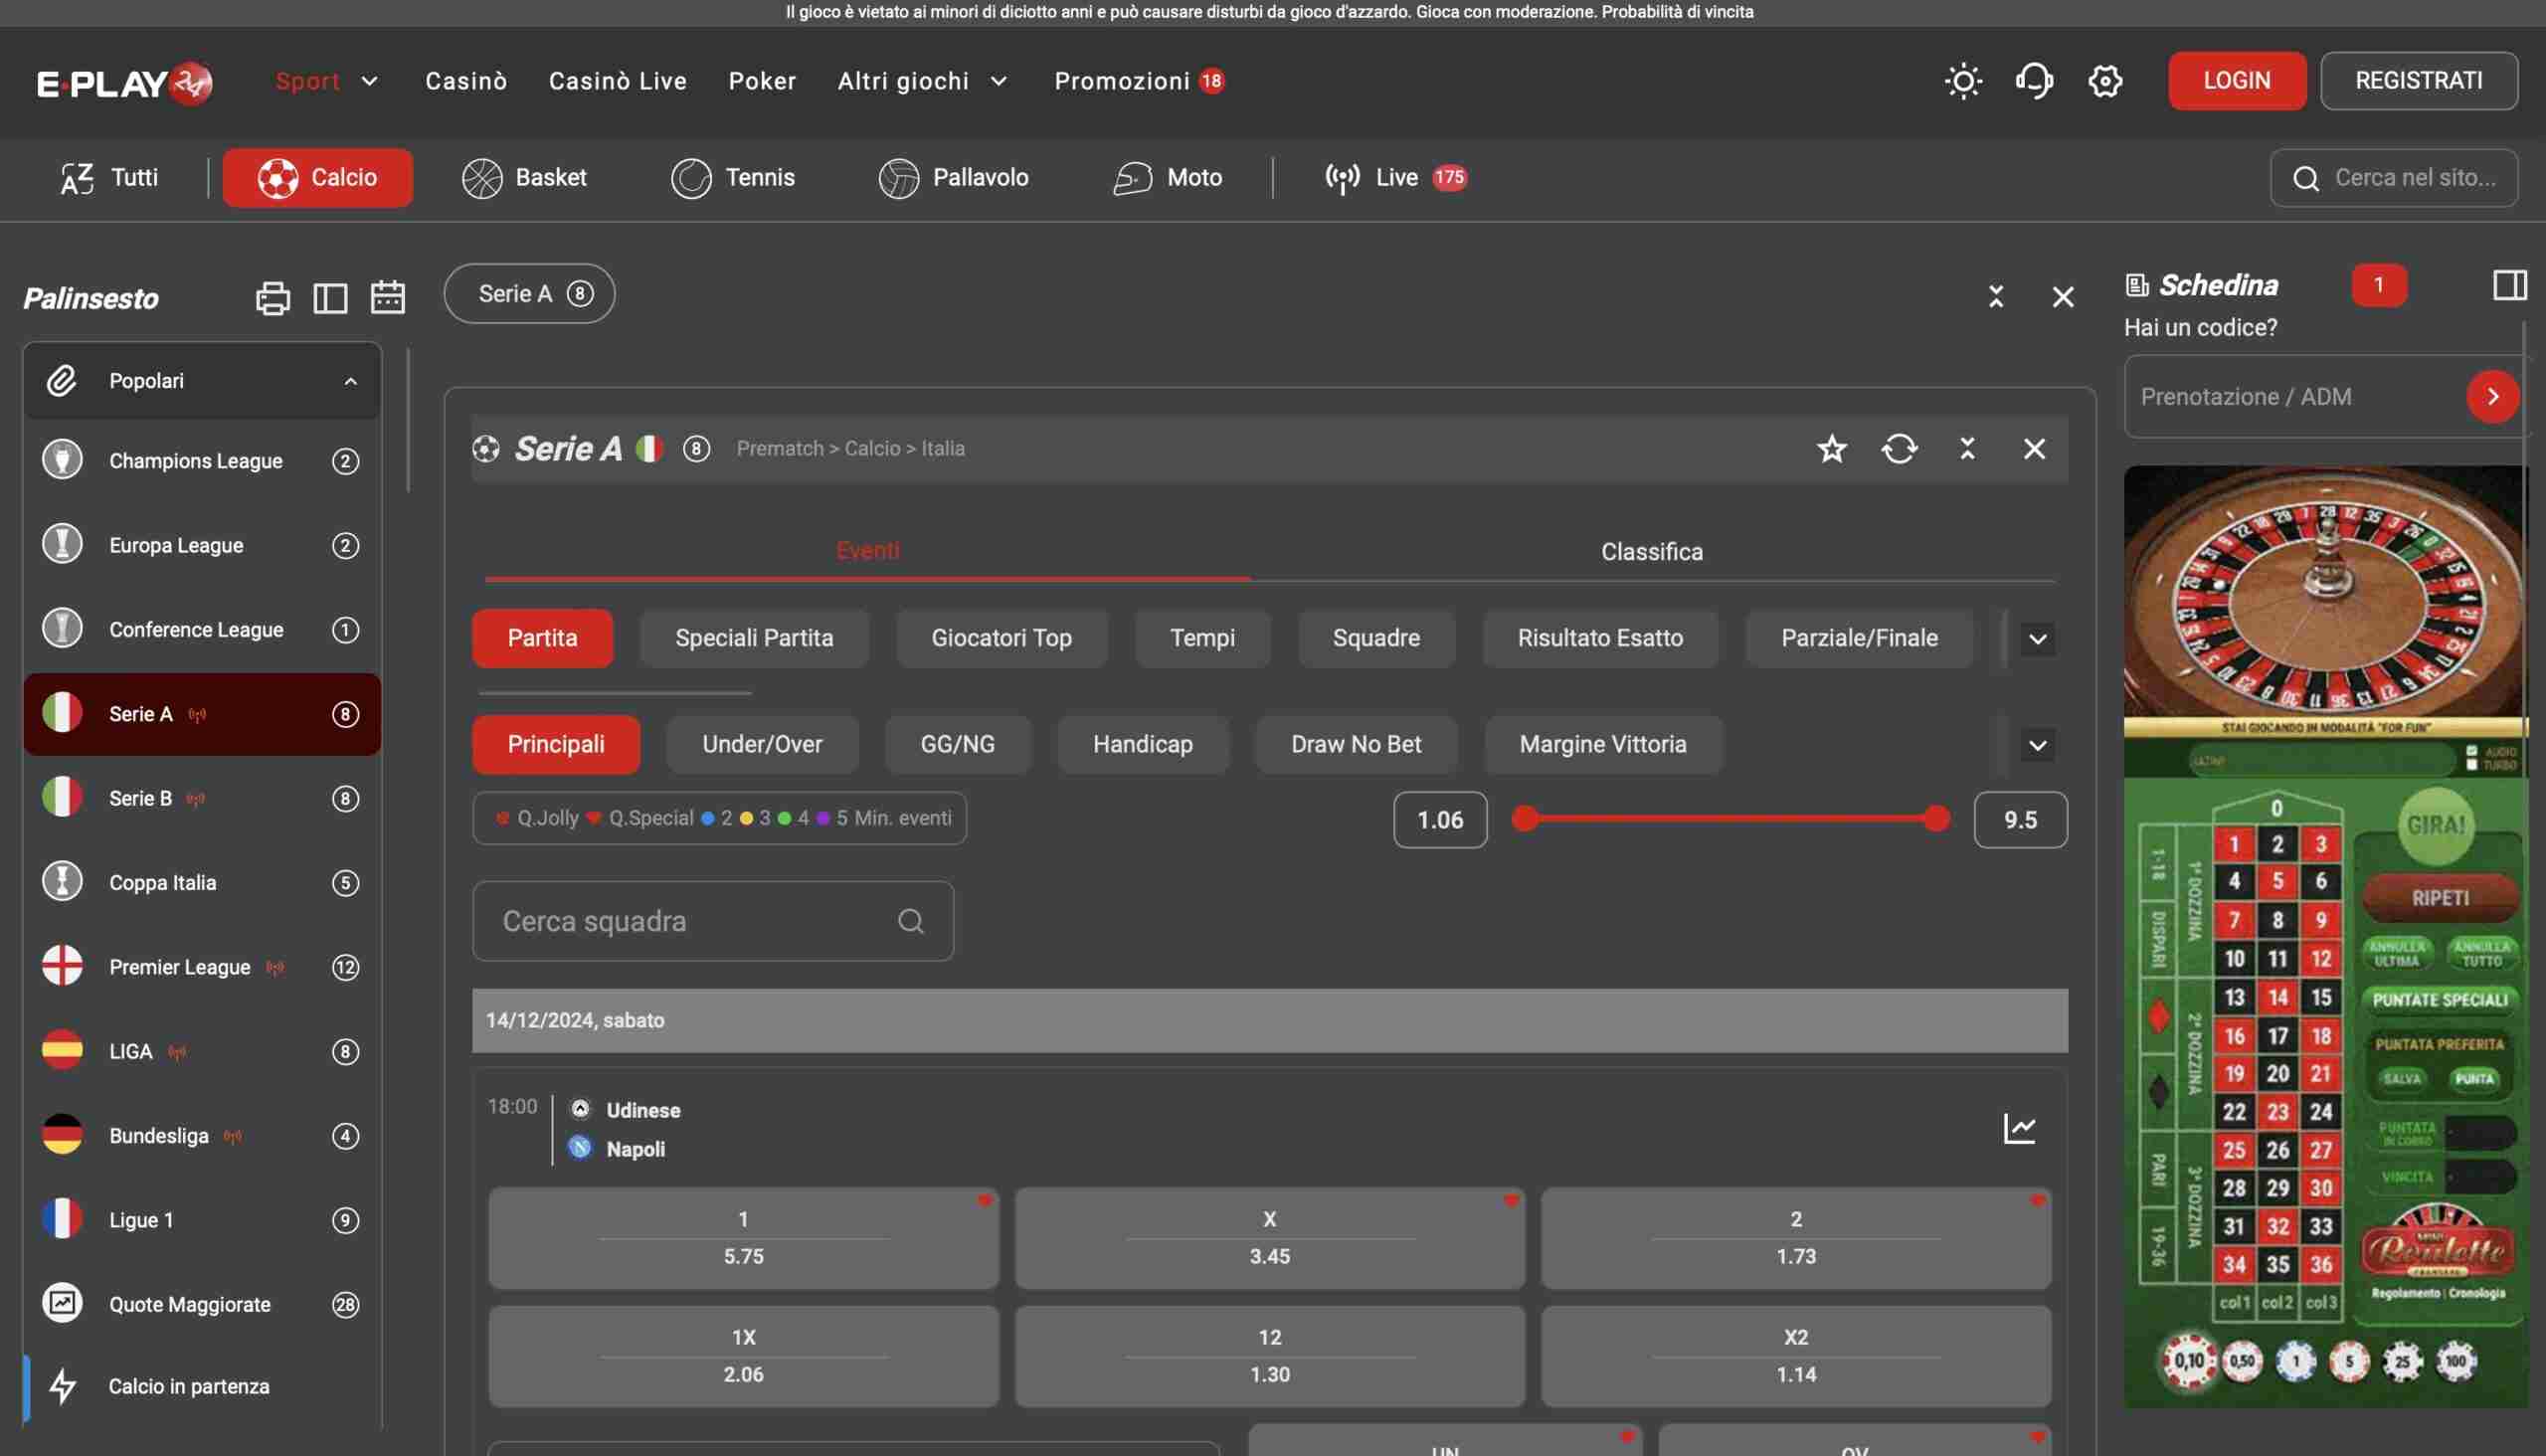Switch to the Eventi tab
Viewport: 2546px width, 1456px height.
pyautogui.click(x=868, y=551)
